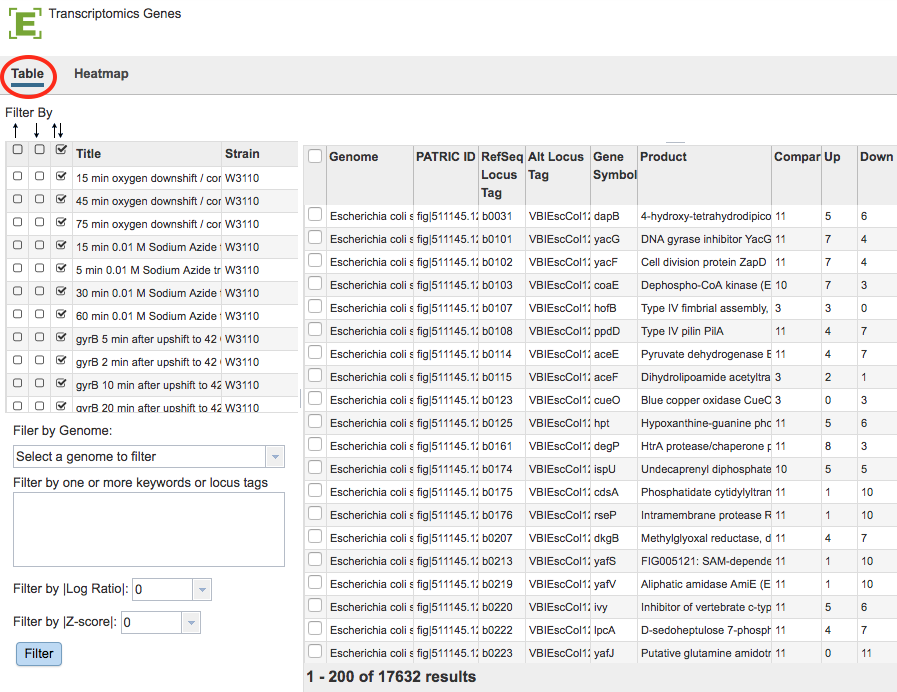Click the '1 - 200 of 17632 results' status text
897x692 pixels.
(x=391, y=677)
